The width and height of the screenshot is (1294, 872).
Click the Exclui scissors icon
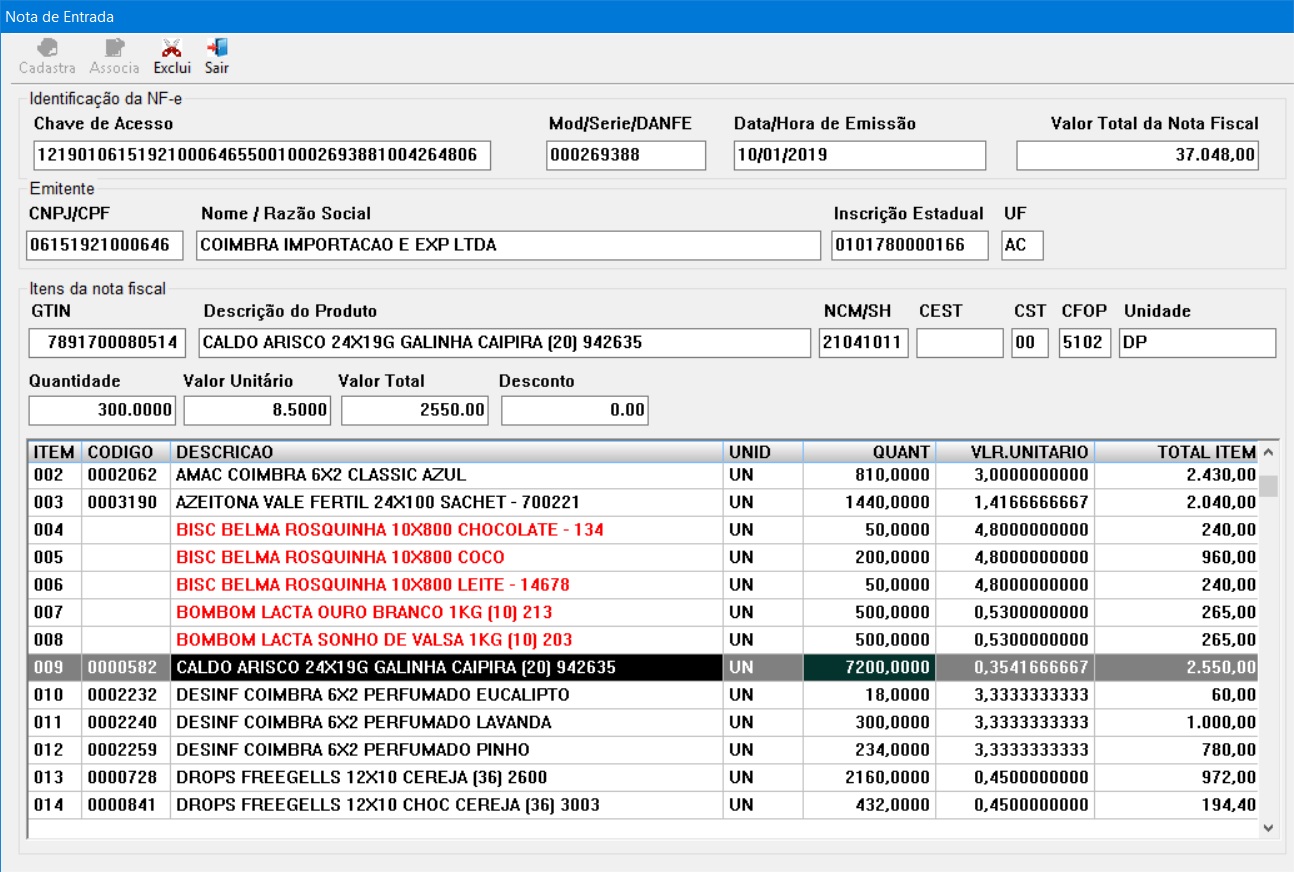click(172, 48)
